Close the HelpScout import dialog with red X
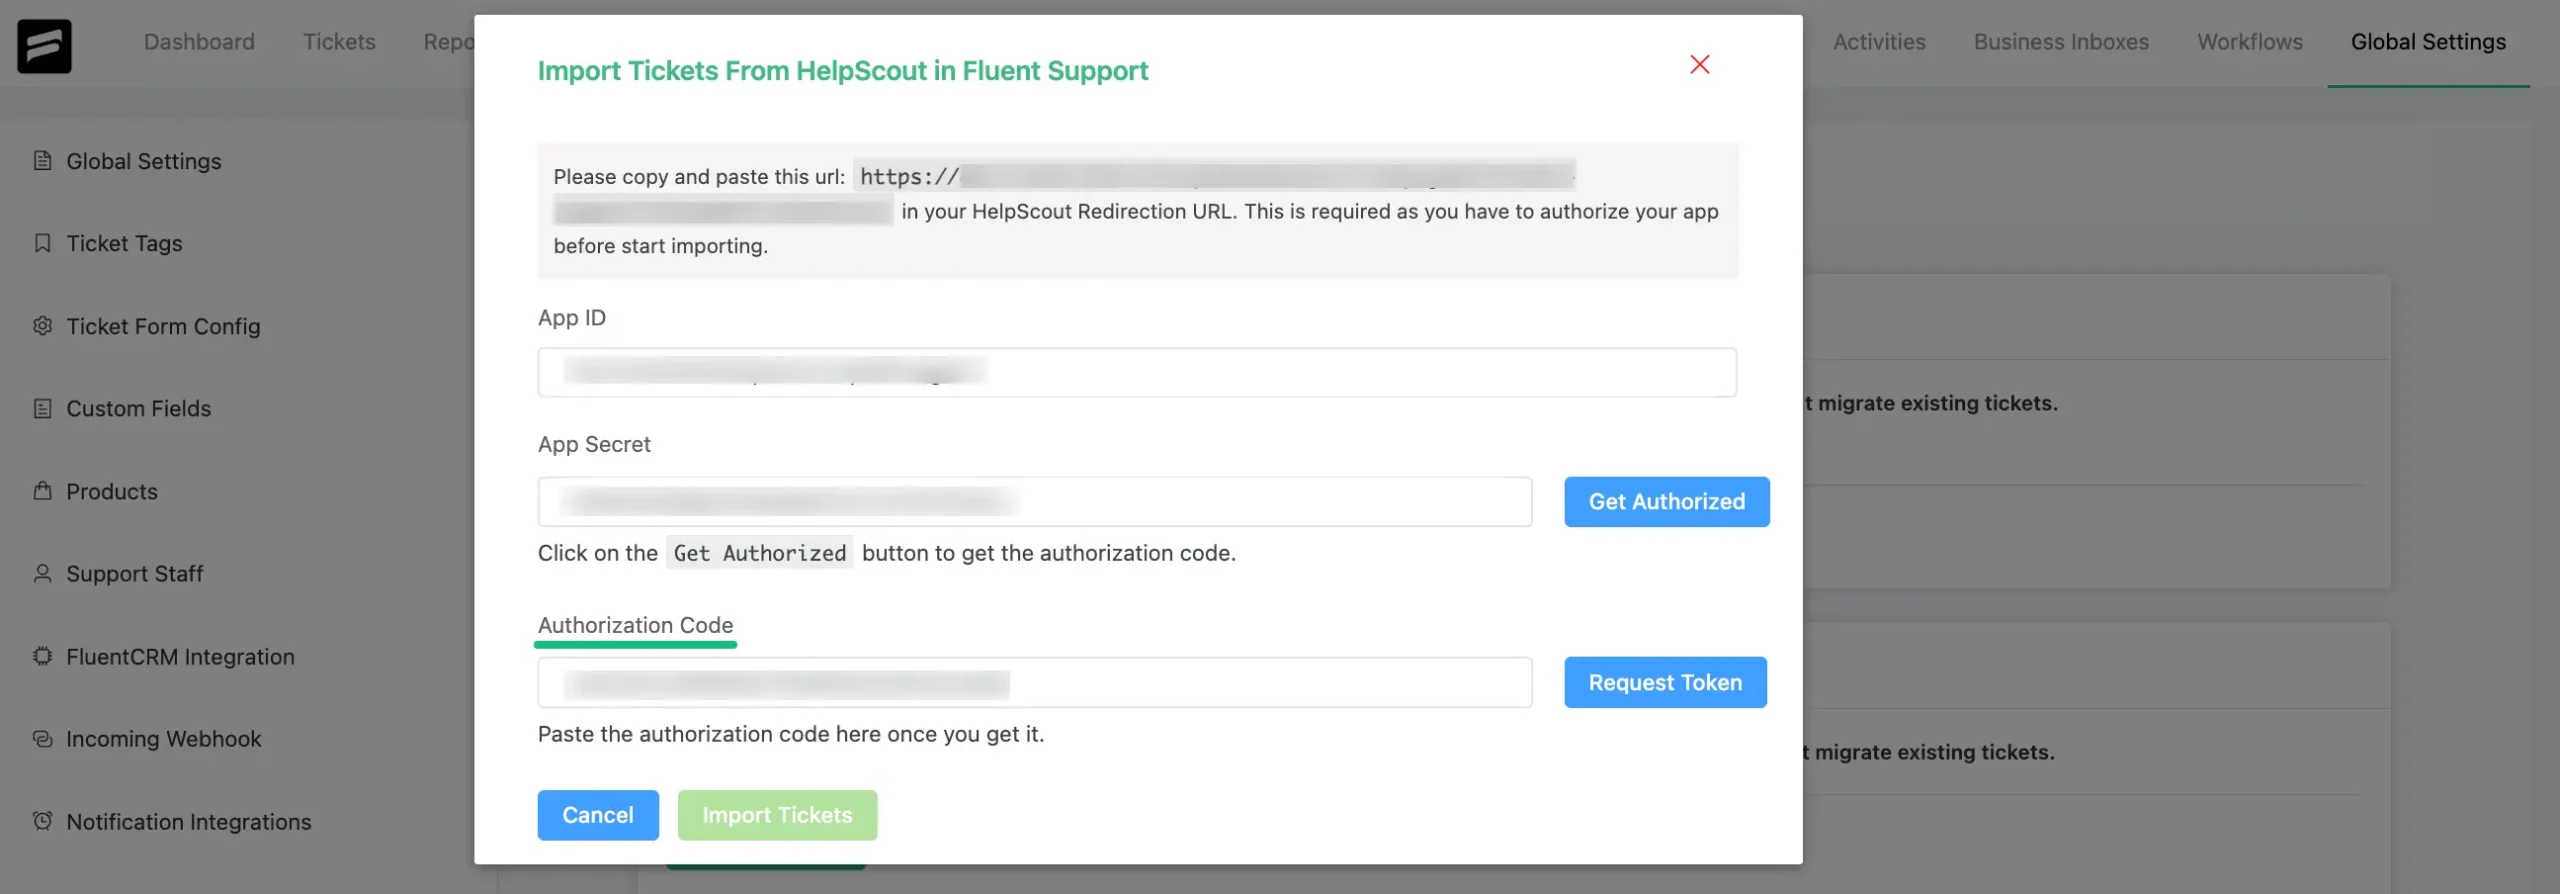The image size is (2560, 894). coord(1699,65)
